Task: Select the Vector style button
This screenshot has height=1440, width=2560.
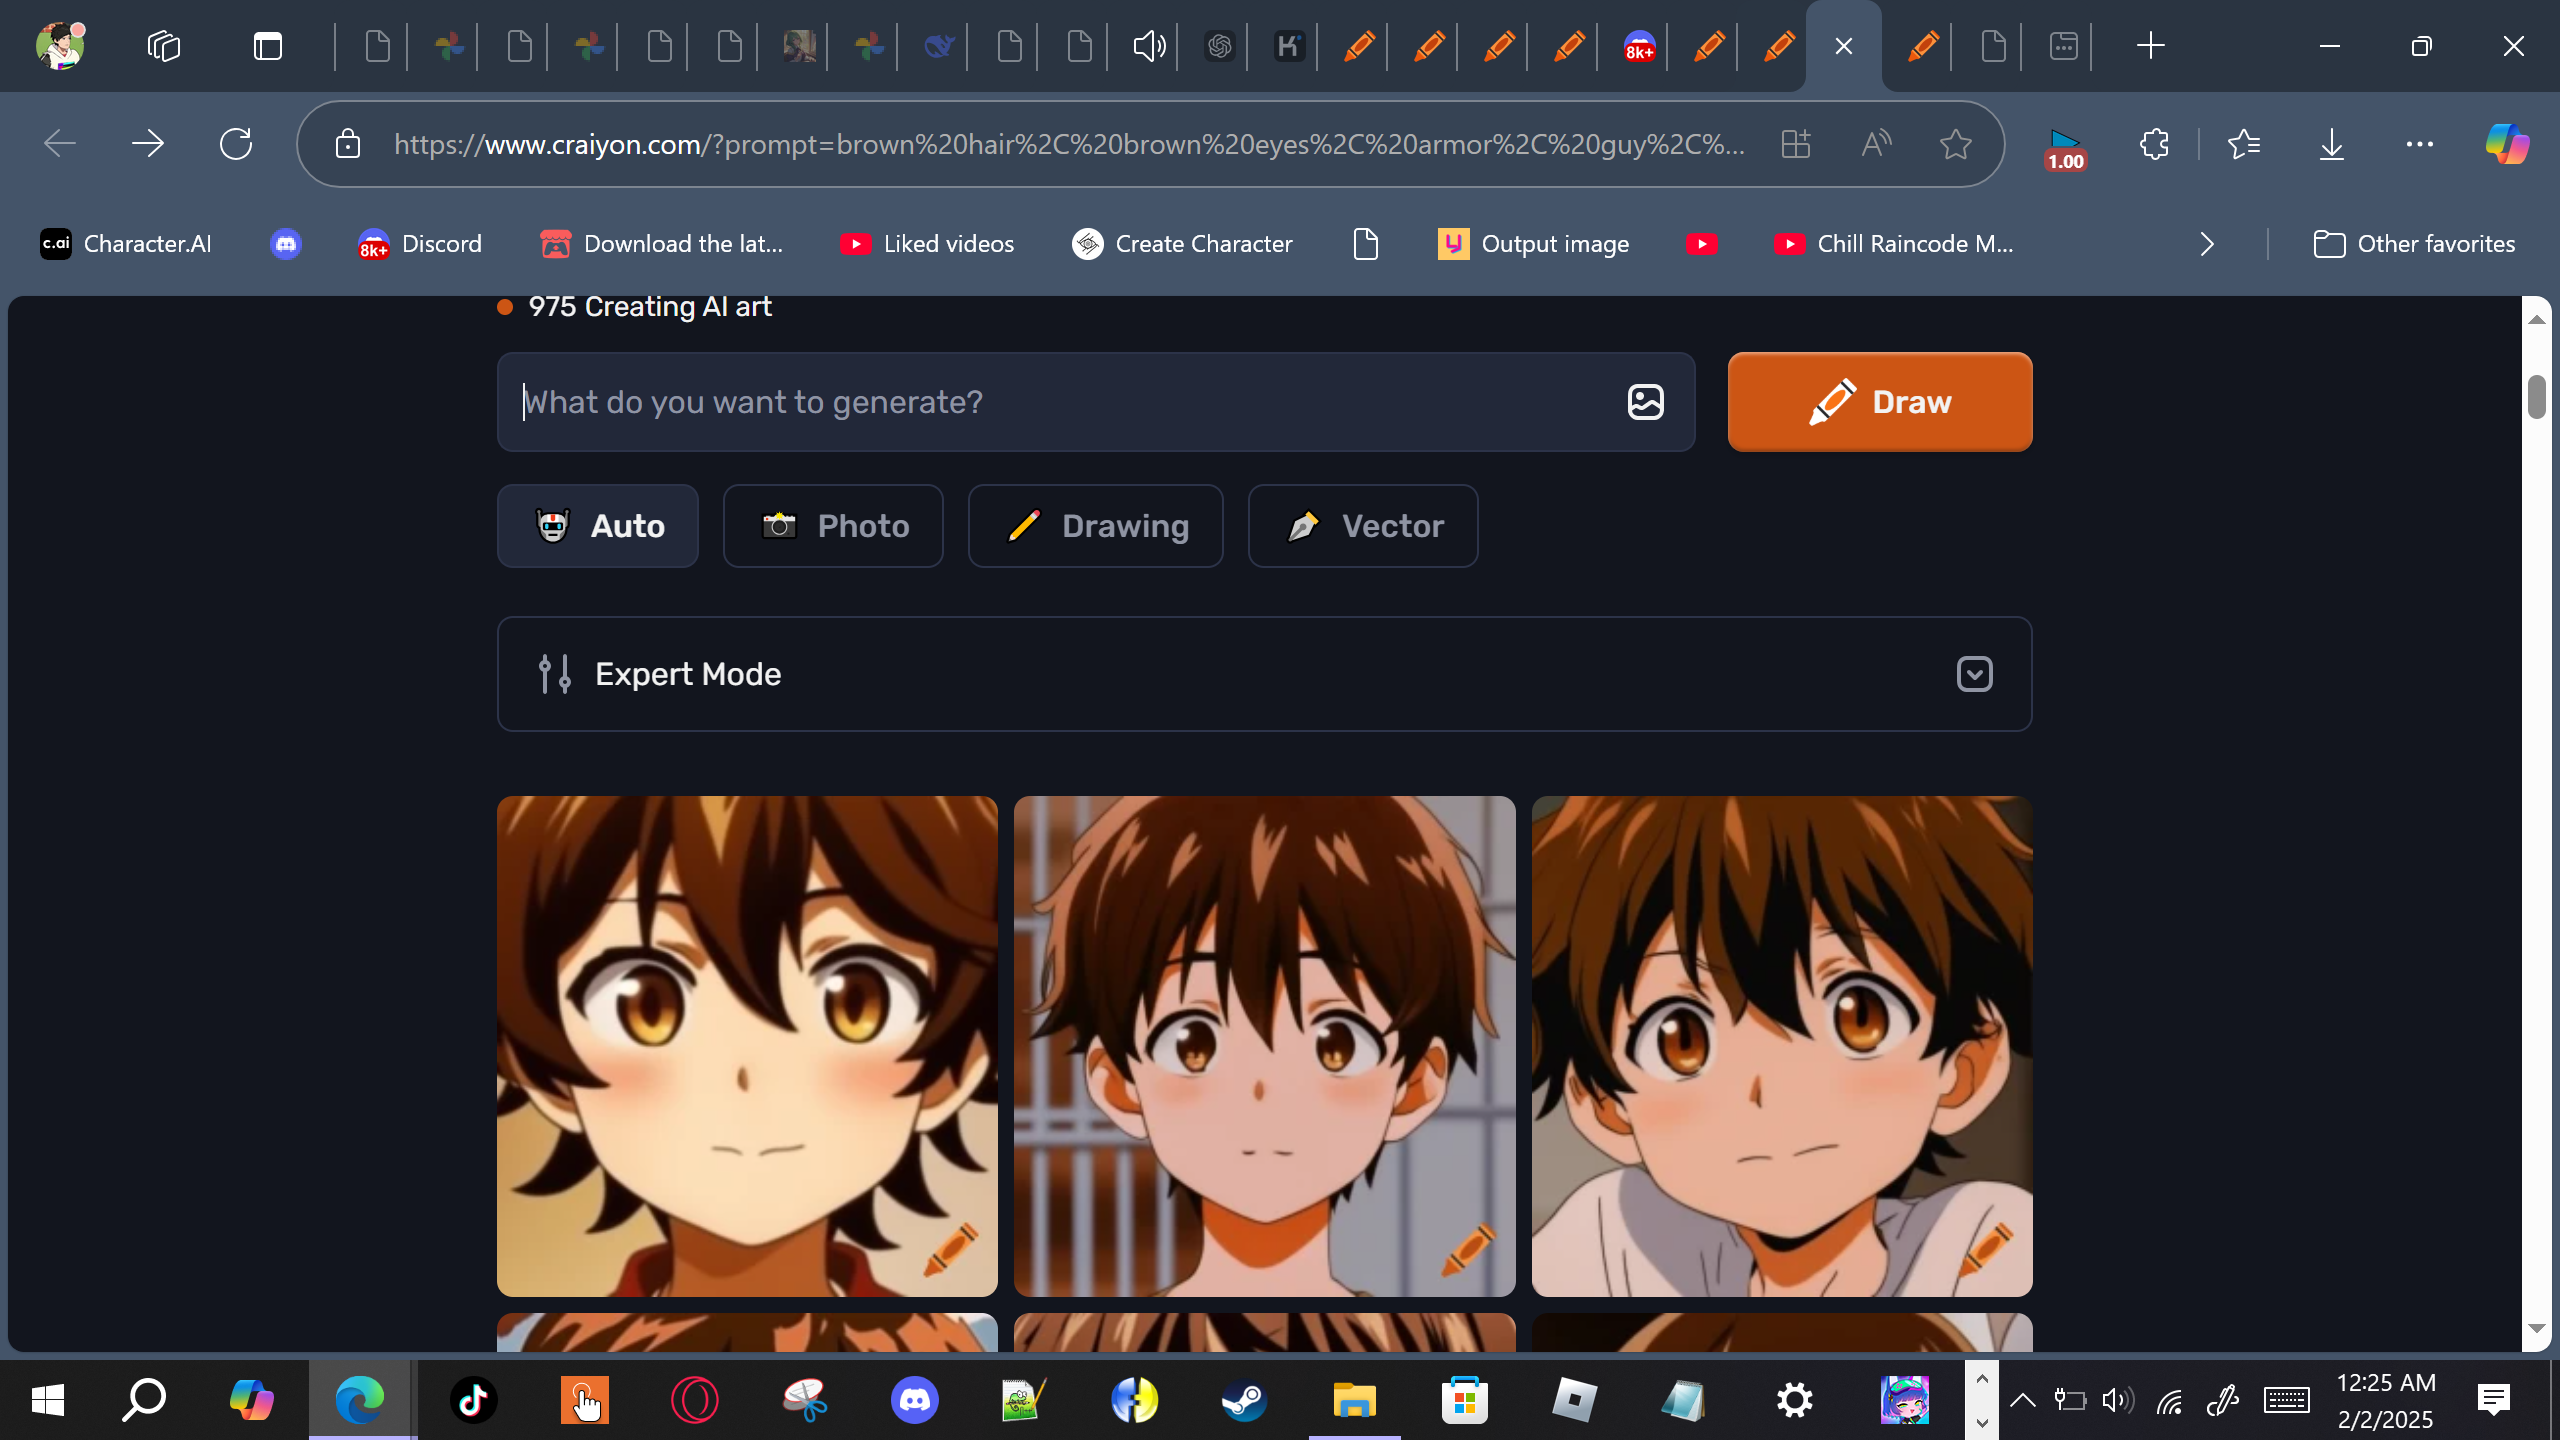Action: (x=1362, y=526)
